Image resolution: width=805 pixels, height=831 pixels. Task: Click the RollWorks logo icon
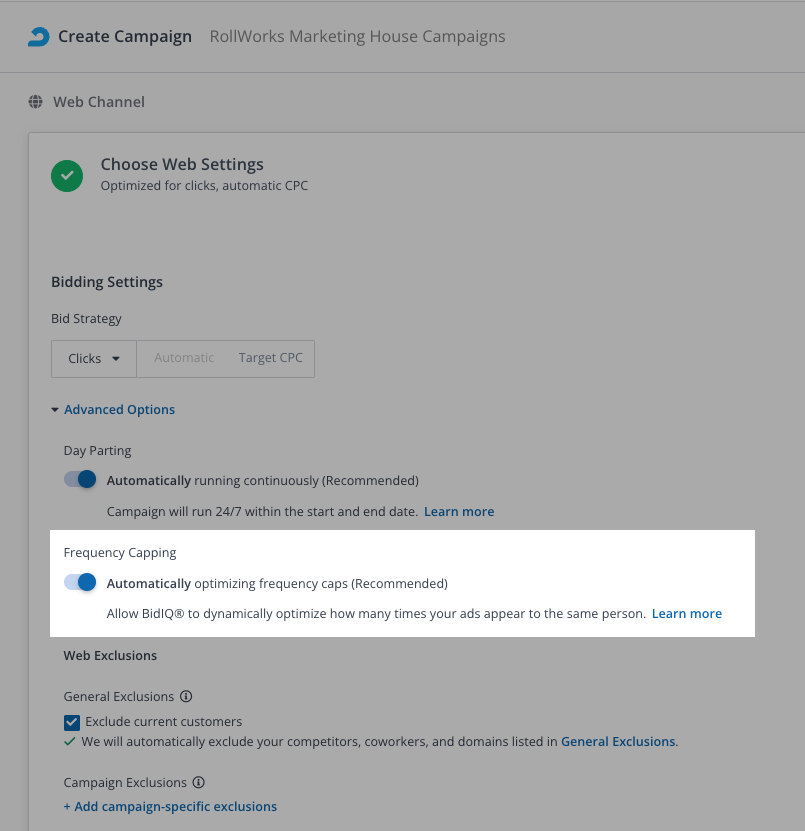pyautogui.click(x=38, y=37)
